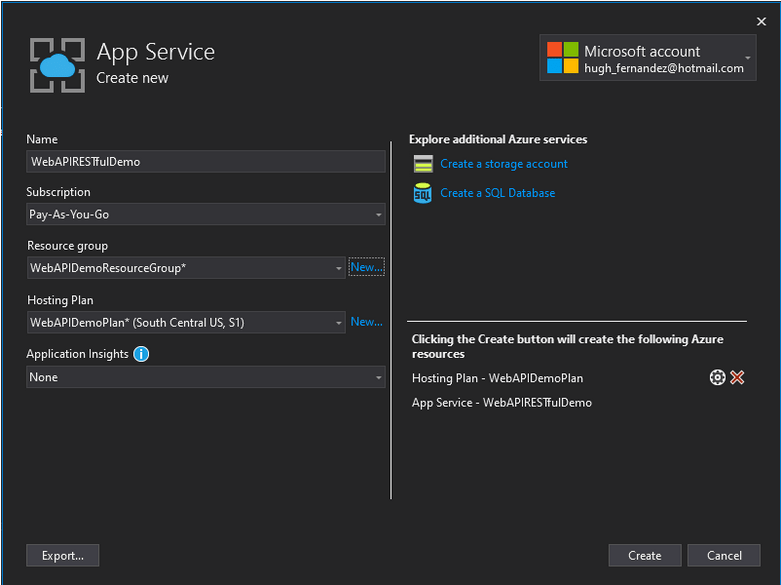Click the App Service cloud logo icon
This screenshot has height=585, width=781.
tap(57, 64)
